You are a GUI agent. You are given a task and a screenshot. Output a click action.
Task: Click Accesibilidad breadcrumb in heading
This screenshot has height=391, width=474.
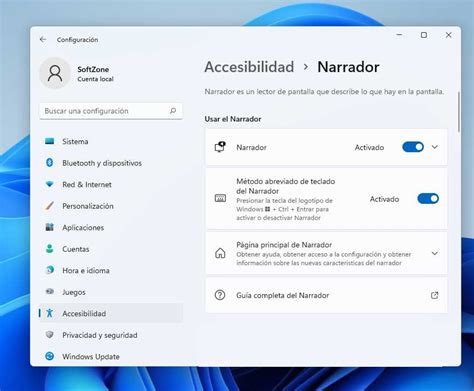[x=249, y=67]
